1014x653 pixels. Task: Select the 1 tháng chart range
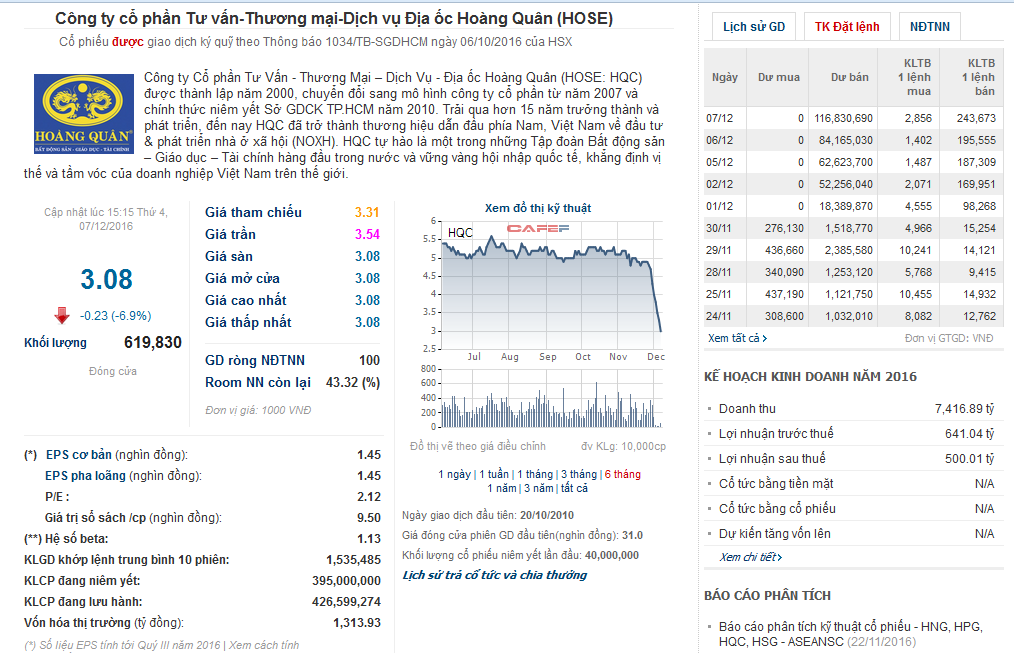pyautogui.click(x=535, y=474)
